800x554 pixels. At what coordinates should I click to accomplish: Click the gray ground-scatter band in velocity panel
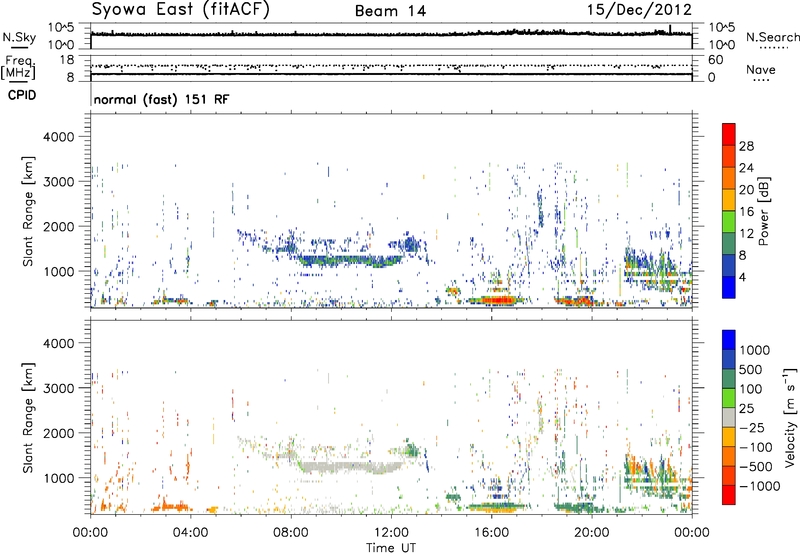pos(349,467)
